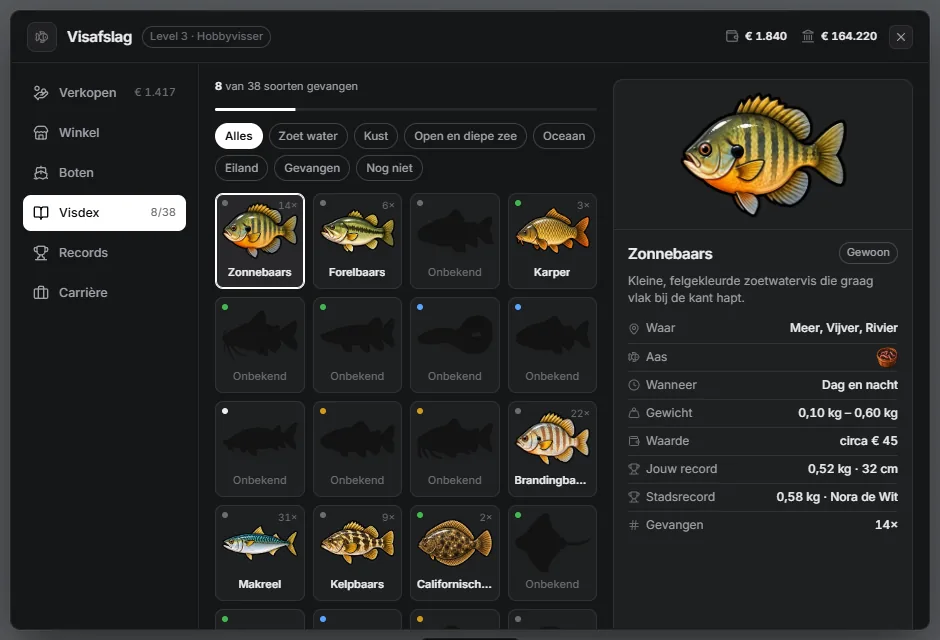Click the Stadsrecord value 0,58 kg · Nora de Wit
940x640 pixels.
coord(837,497)
